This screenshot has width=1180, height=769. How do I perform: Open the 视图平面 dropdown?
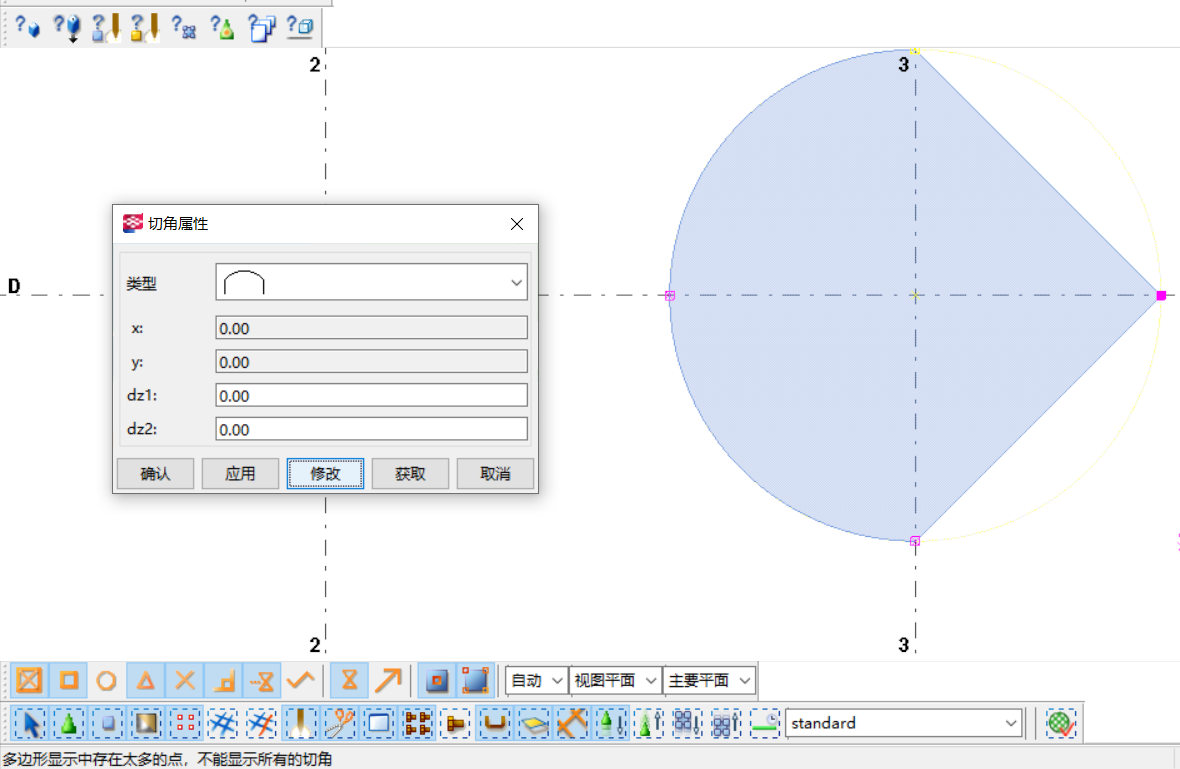616,680
